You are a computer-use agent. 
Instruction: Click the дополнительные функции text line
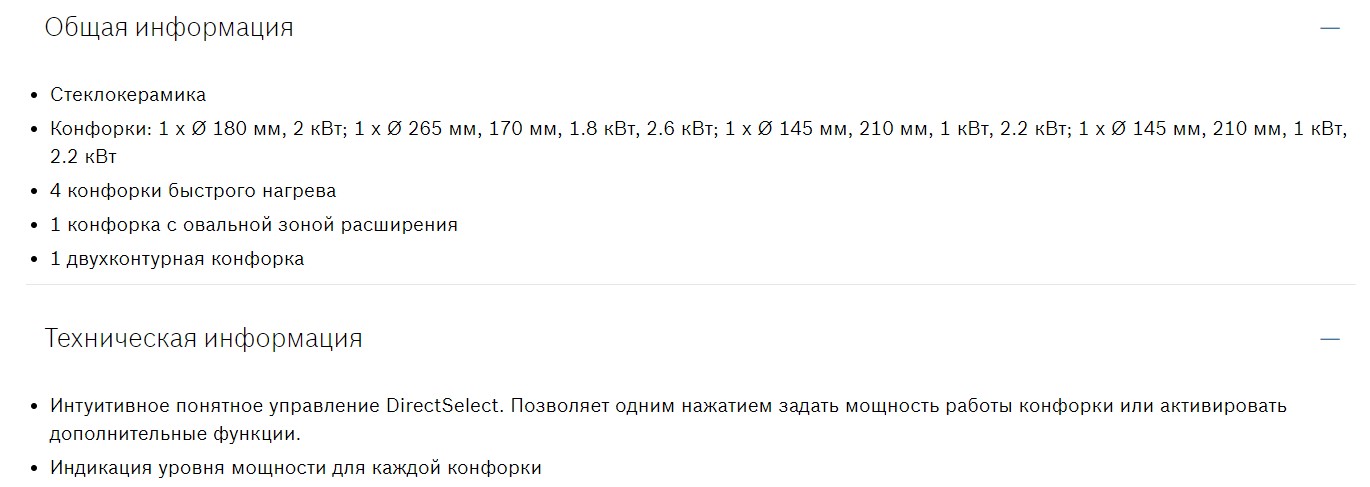pos(175,435)
